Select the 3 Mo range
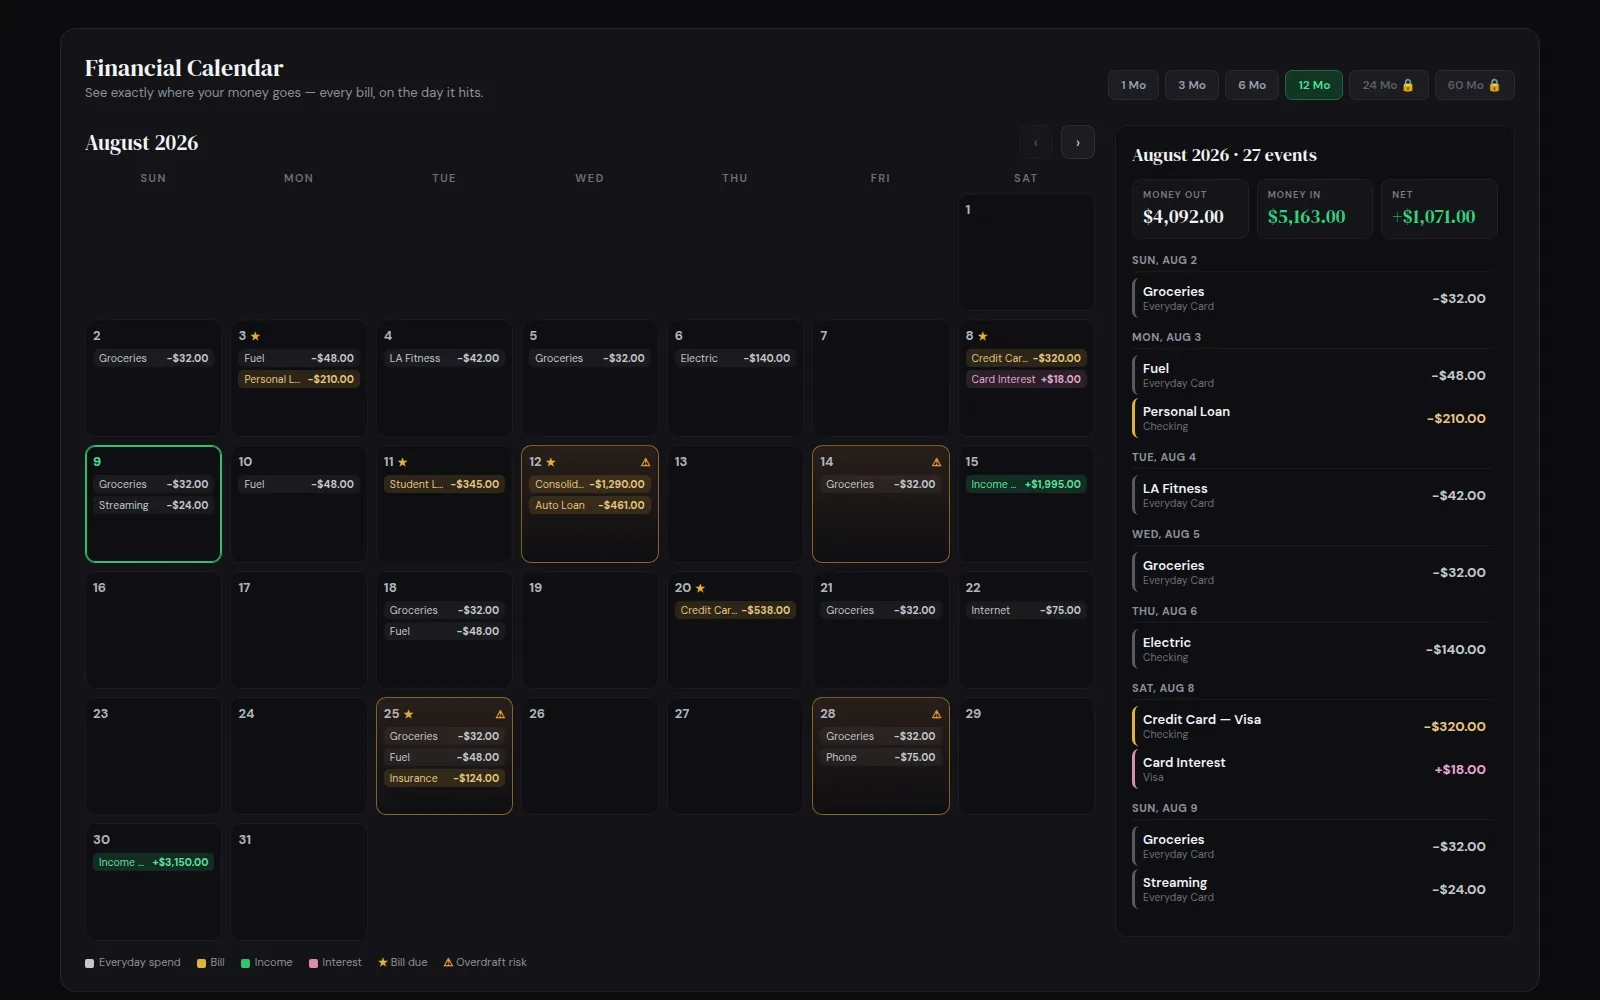 tap(1191, 85)
